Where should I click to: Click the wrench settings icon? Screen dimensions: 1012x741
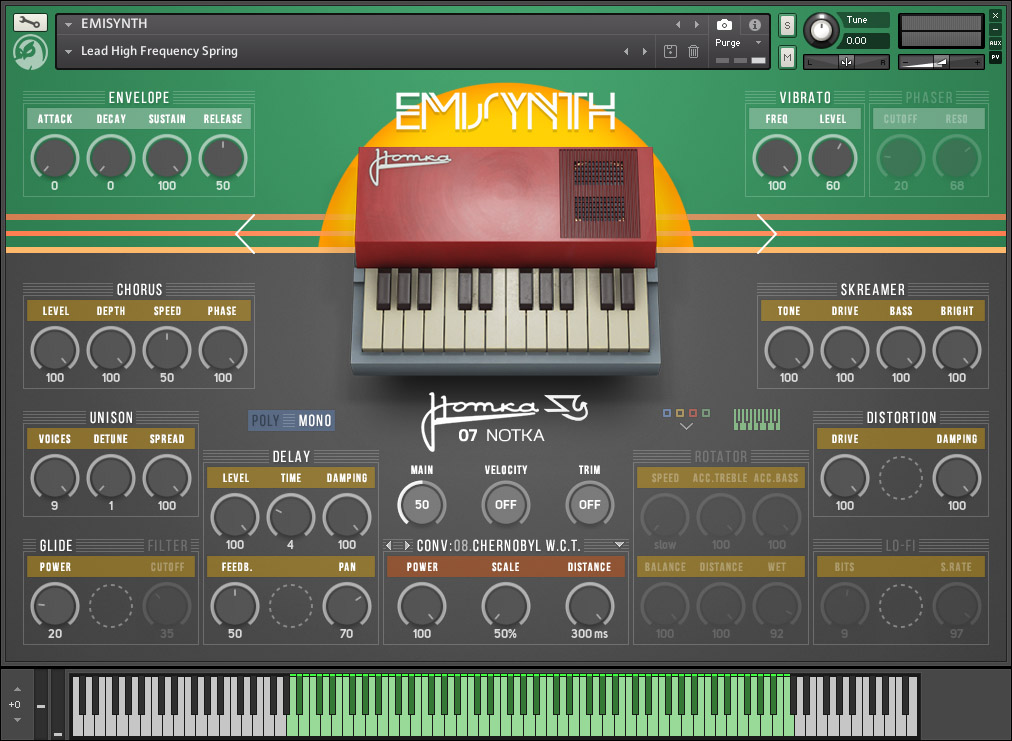30,22
